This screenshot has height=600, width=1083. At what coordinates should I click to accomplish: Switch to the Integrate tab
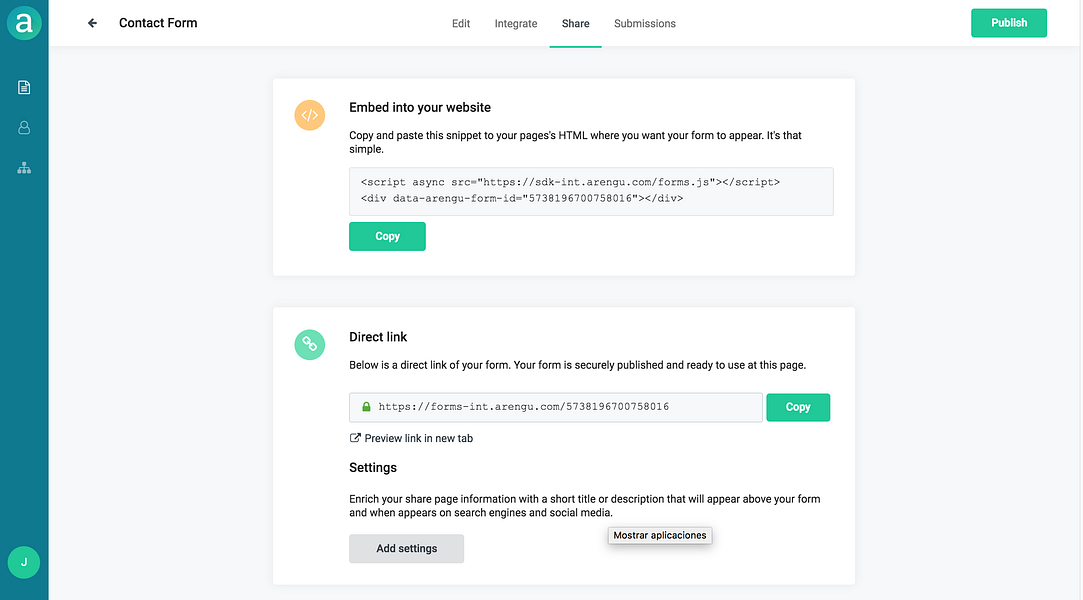[x=516, y=23]
